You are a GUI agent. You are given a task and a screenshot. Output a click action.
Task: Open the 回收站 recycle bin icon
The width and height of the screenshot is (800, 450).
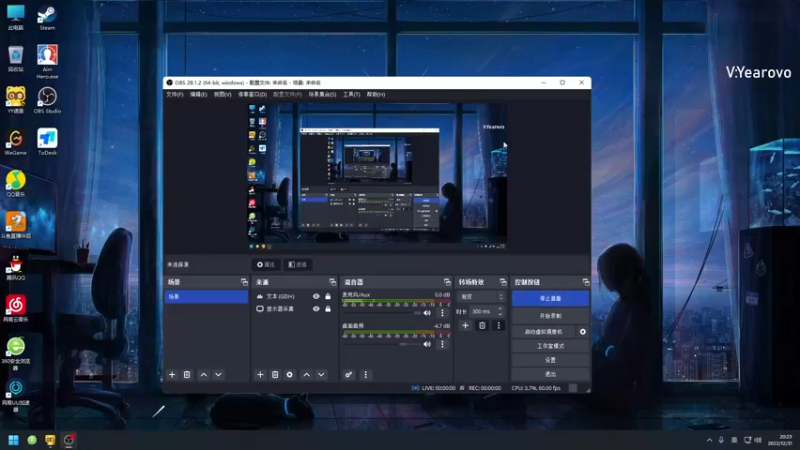pyautogui.click(x=15, y=59)
